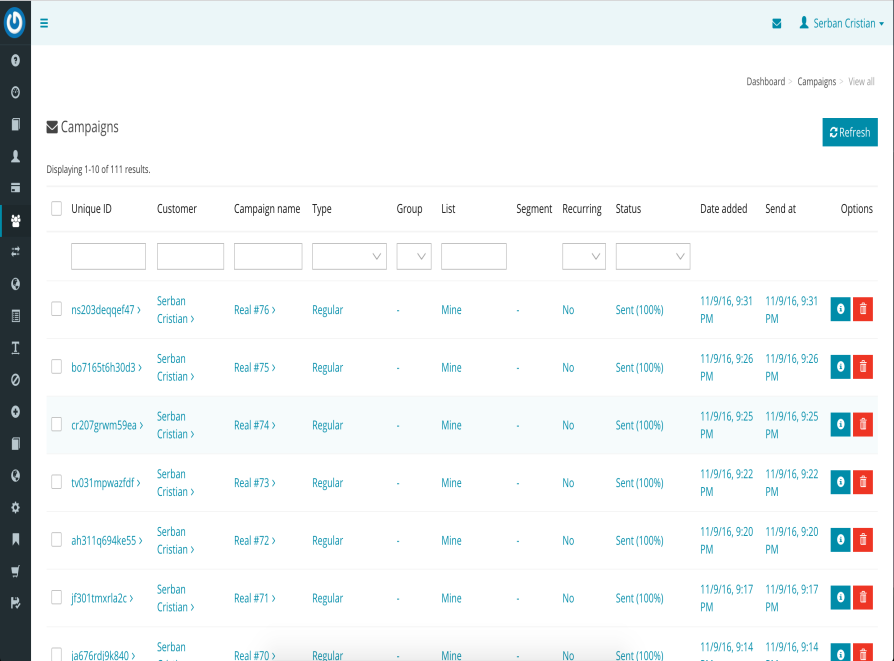Open the Type filter dropdown
Image resolution: width=894 pixels, height=661 pixels.
[349, 257]
